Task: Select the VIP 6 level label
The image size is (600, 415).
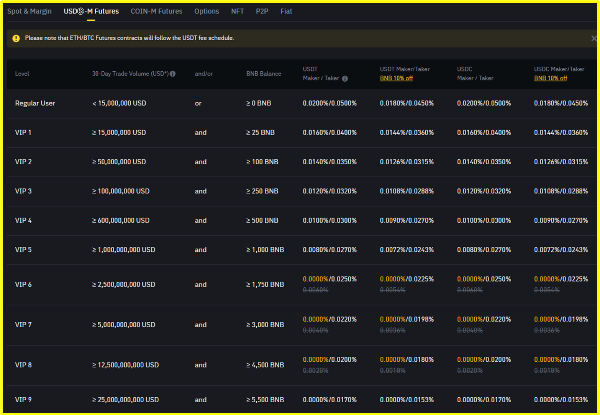Action: tap(23, 285)
